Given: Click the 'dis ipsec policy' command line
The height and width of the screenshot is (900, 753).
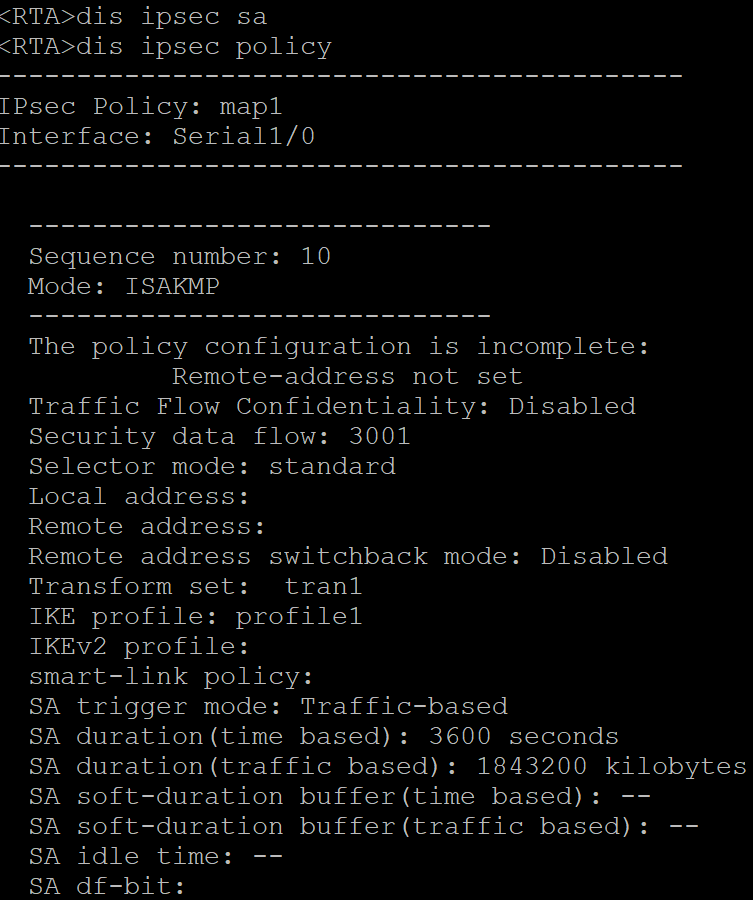Looking at the screenshot, I should [165, 47].
